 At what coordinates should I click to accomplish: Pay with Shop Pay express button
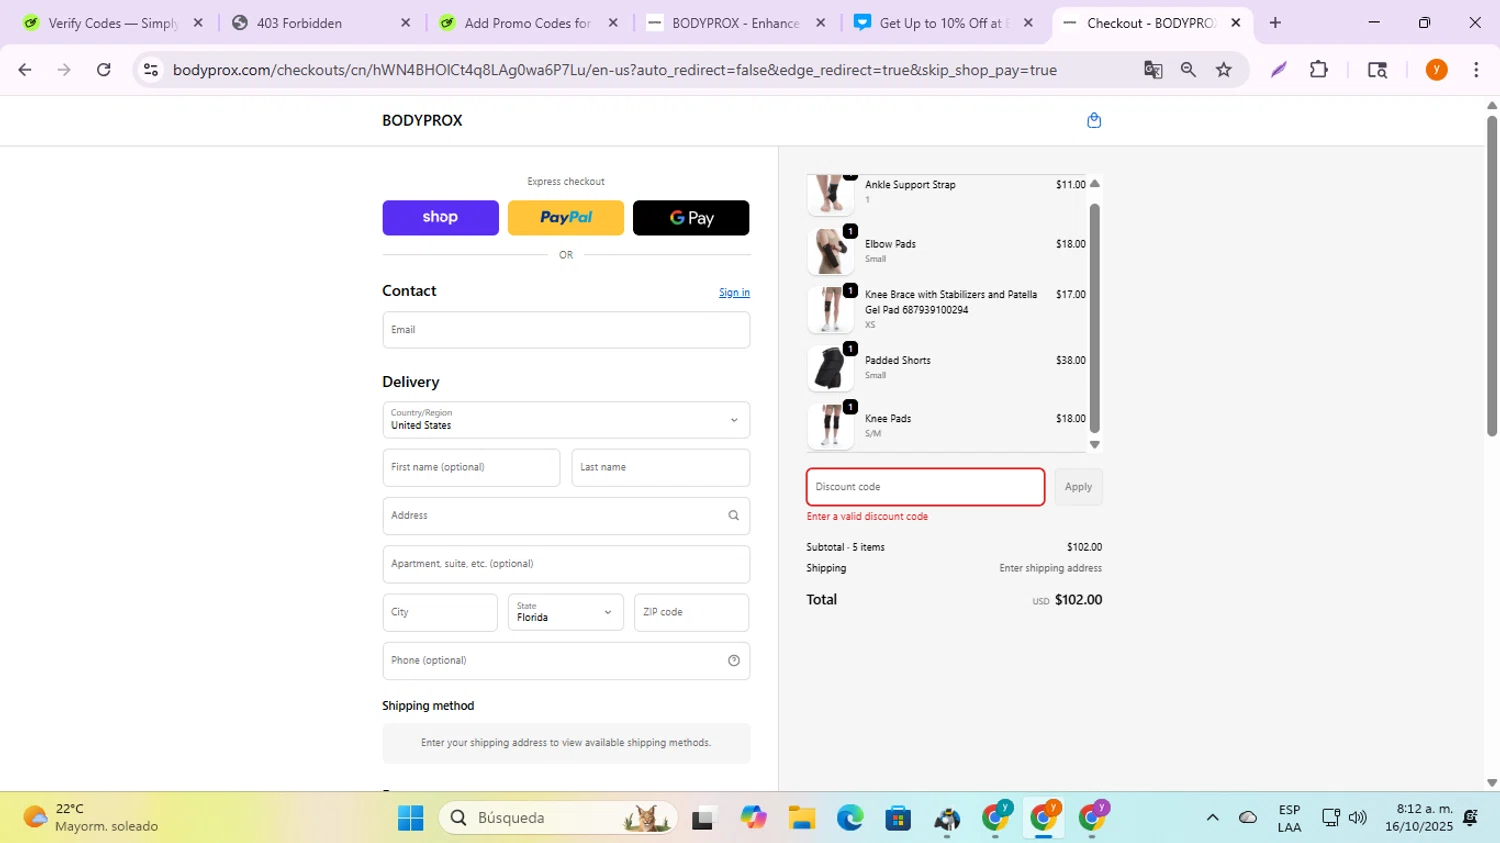pos(440,218)
